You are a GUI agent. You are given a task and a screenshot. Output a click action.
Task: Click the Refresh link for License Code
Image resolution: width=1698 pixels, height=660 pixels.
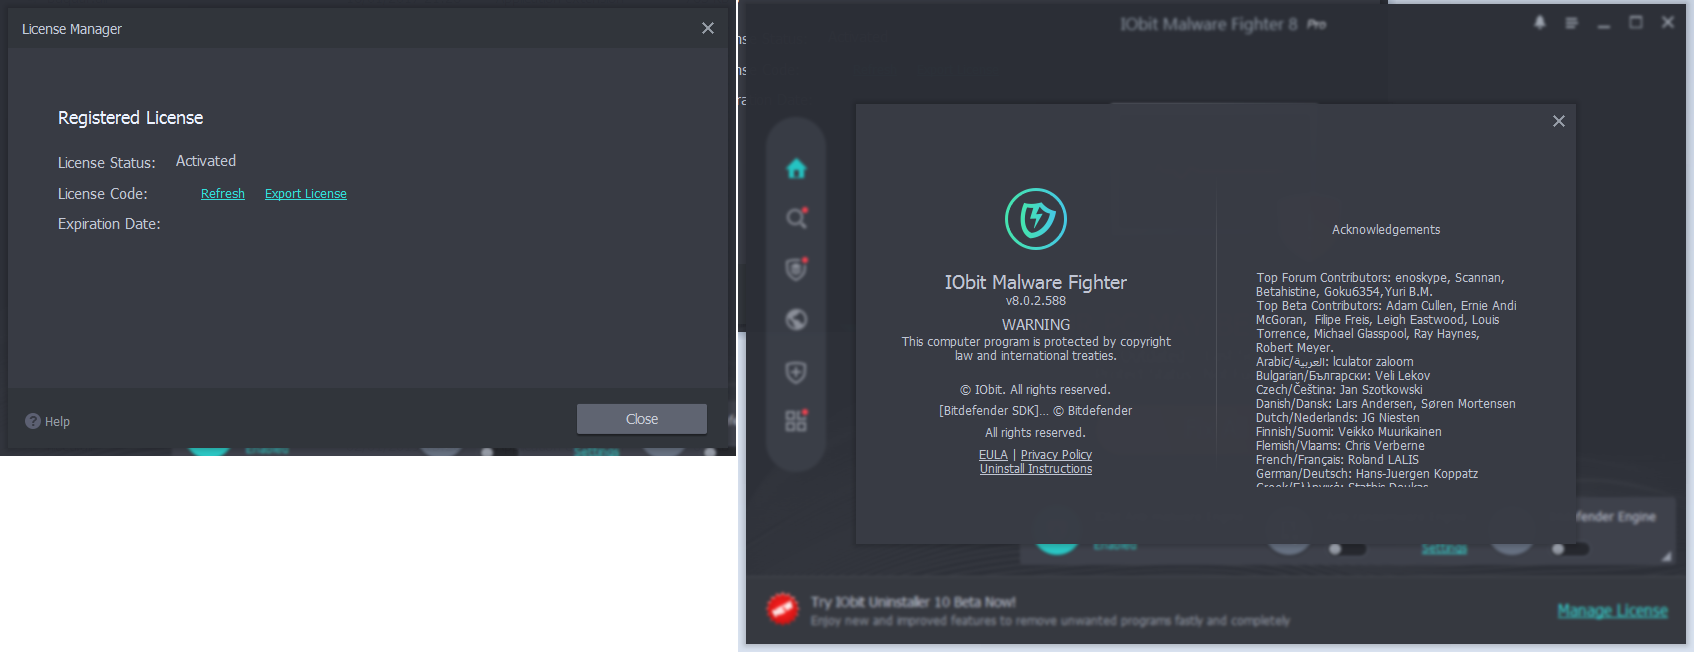223,194
